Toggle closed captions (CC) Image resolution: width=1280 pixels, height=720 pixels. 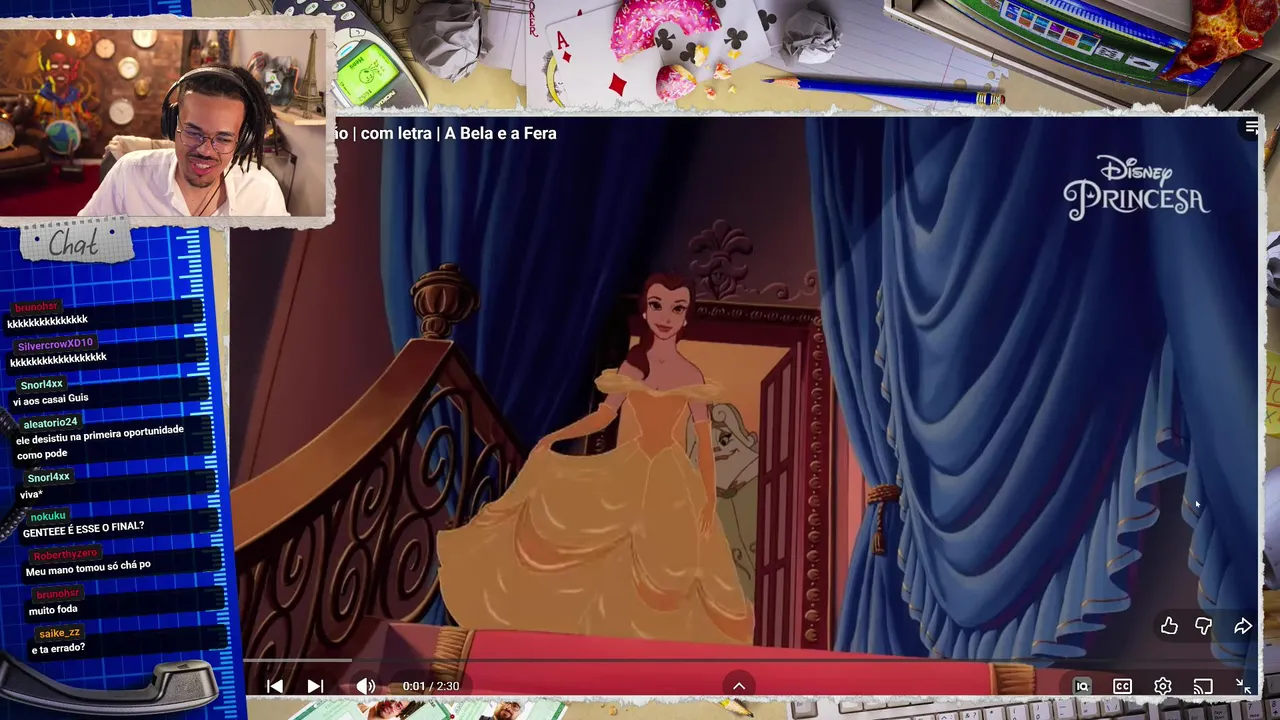(x=1122, y=686)
